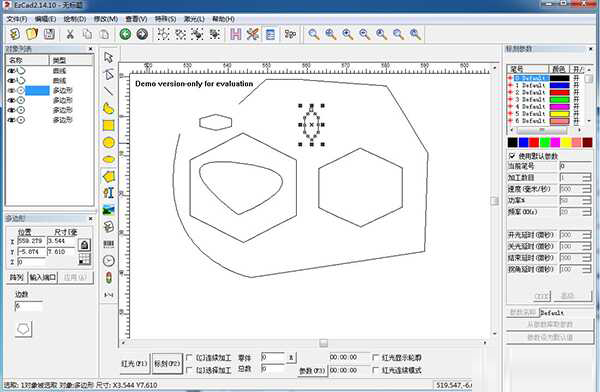Toggle eye icon of the highlighted polygon row
Image resolution: width=600 pixels, height=392 pixels.
coord(11,90)
